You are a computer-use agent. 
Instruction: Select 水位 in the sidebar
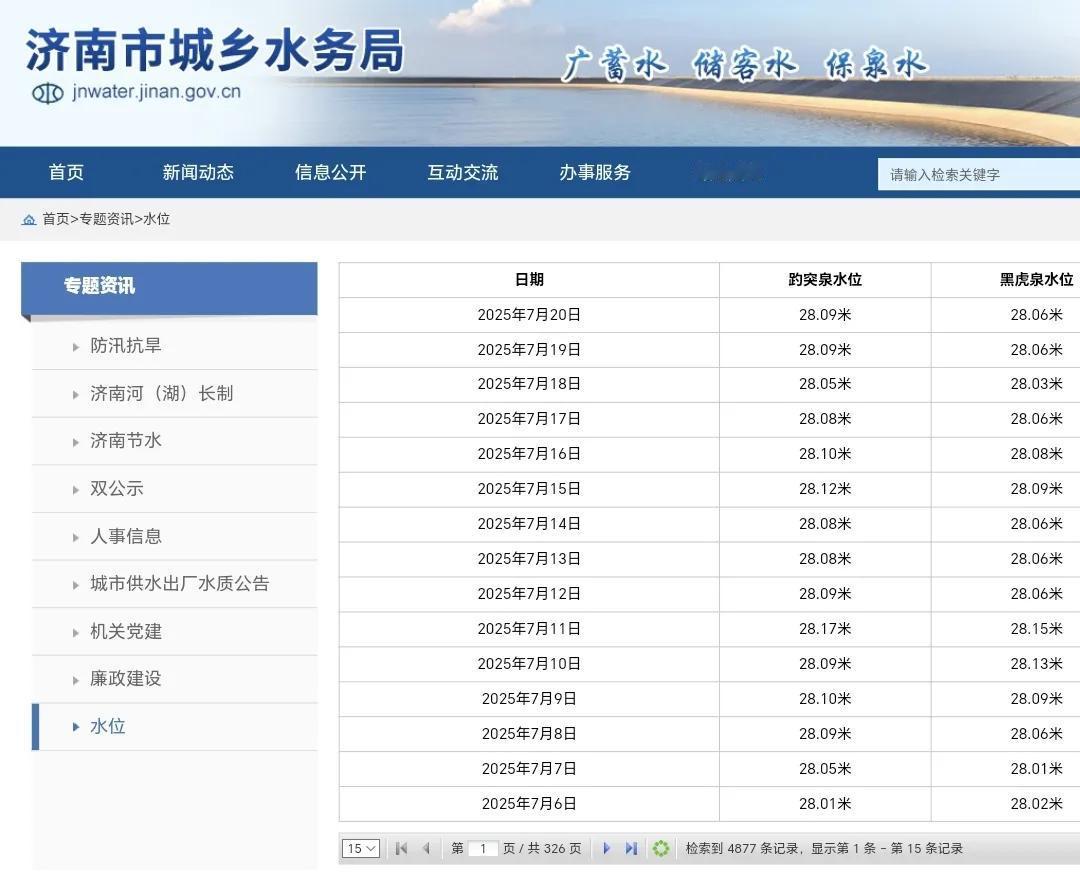pyautogui.click(x=107, y=727)
